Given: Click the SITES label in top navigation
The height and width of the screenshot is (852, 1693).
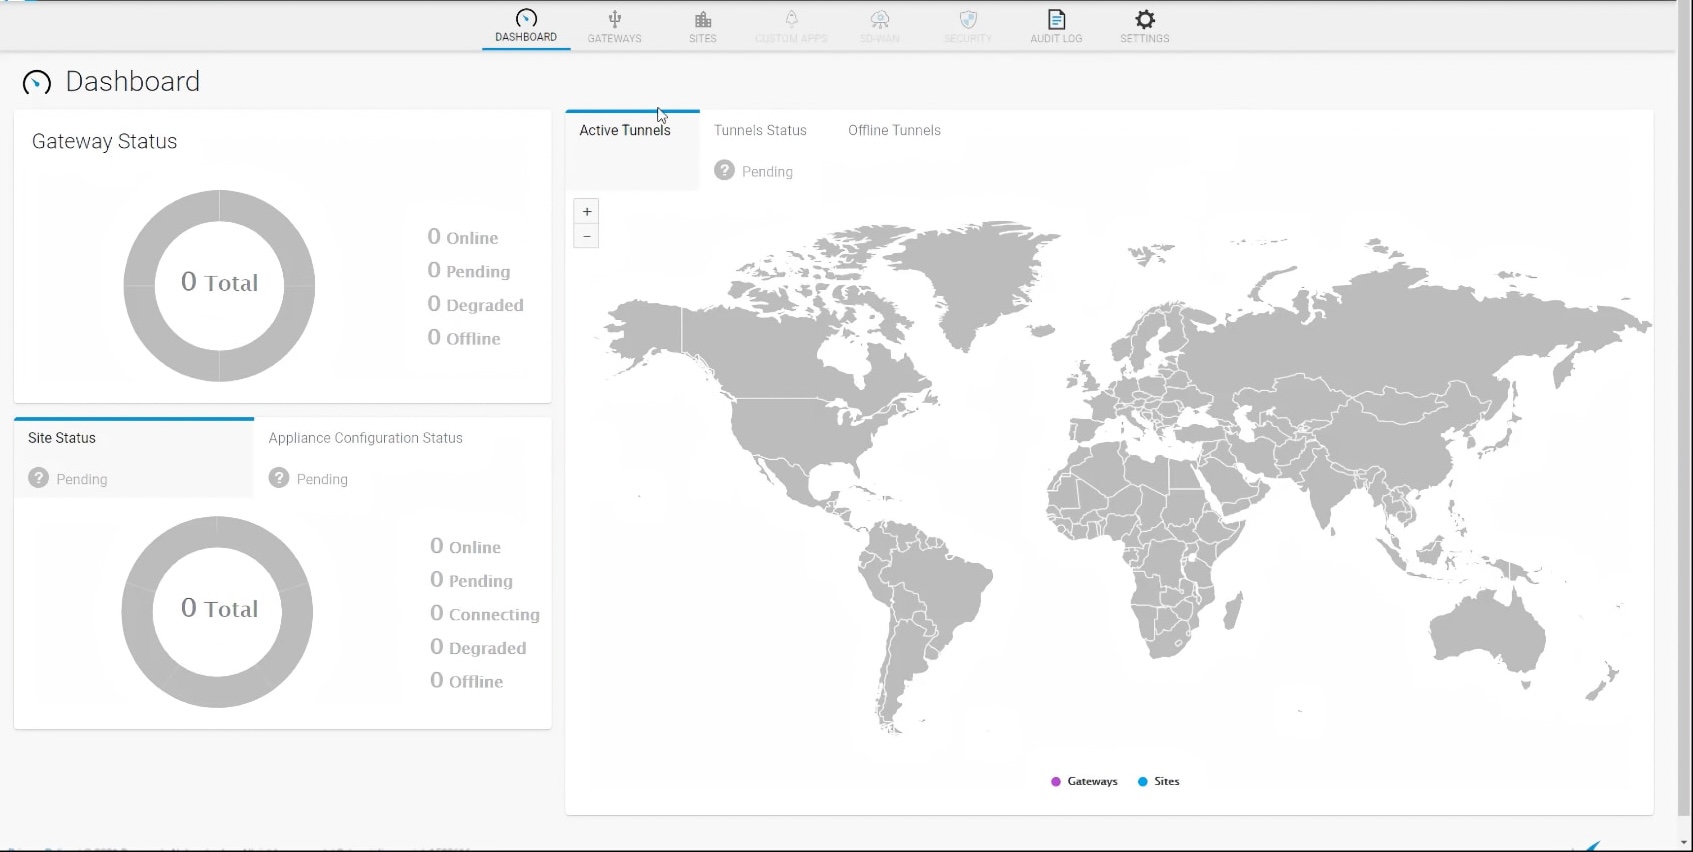Looking at the screenshot, I should 703,39.
